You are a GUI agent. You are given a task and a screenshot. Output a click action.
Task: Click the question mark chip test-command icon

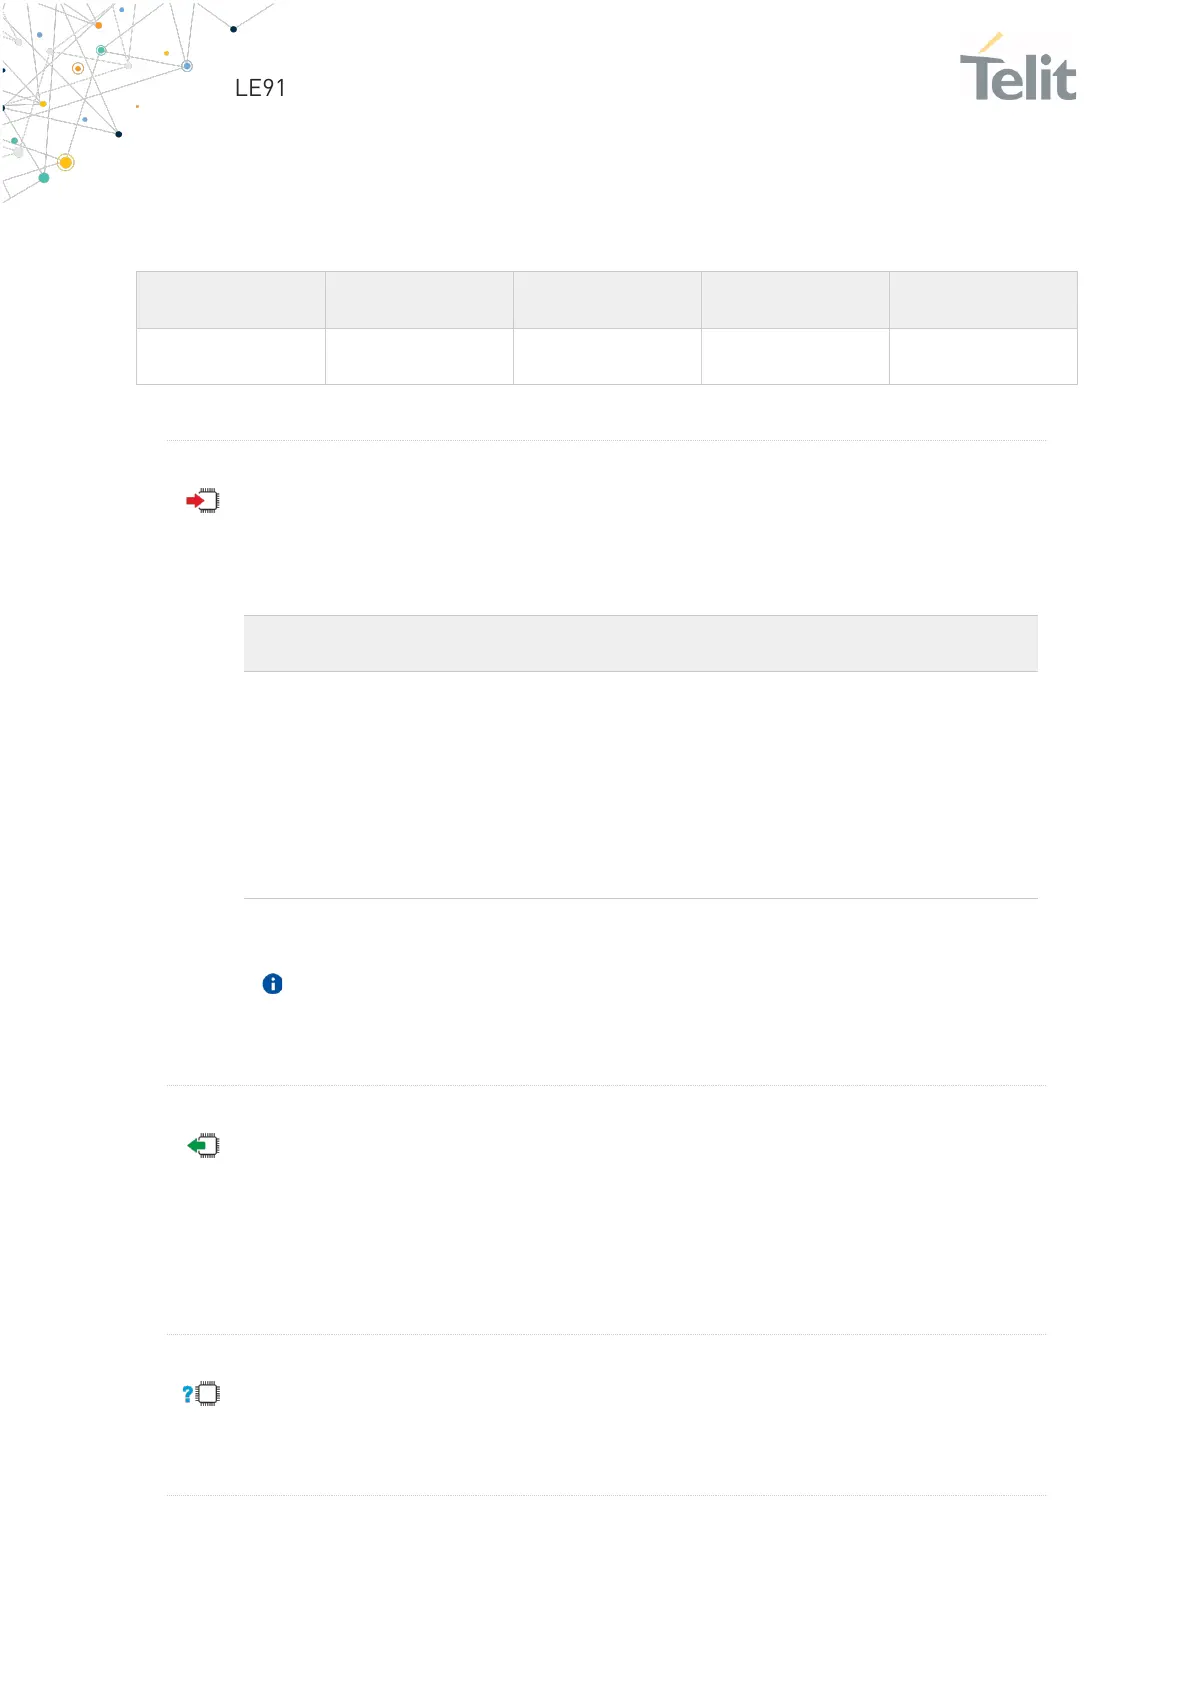pos(201,1394)
